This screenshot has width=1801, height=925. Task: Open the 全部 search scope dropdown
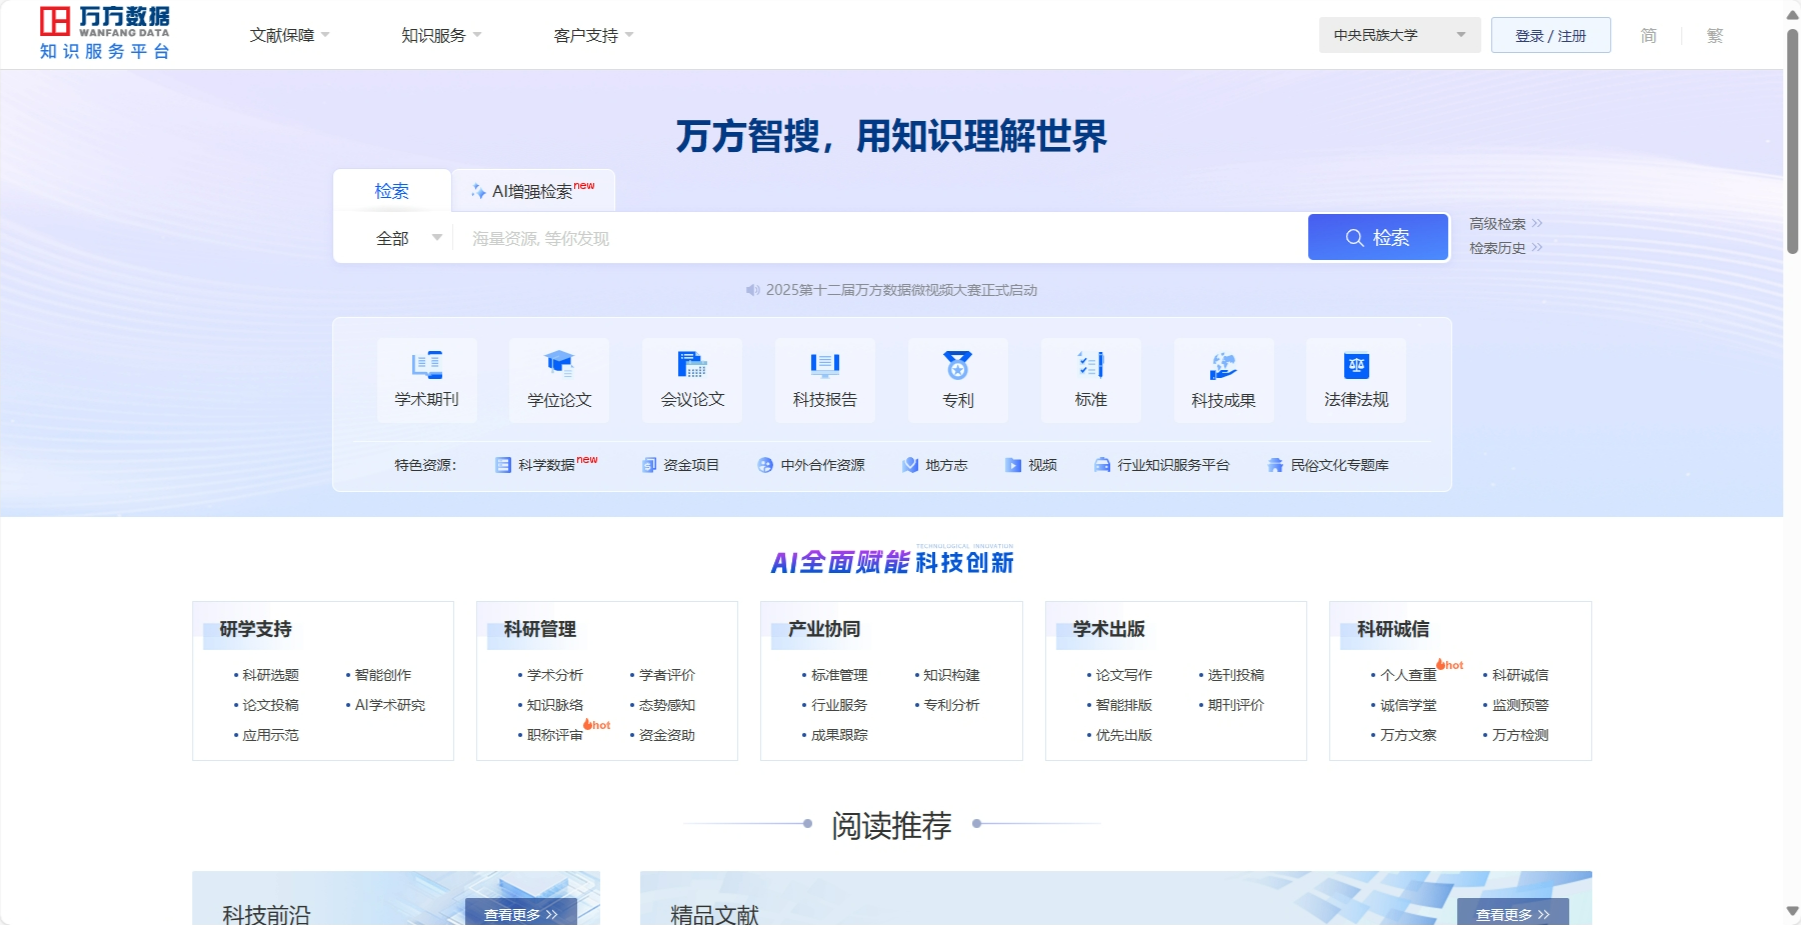coord(409,238)
